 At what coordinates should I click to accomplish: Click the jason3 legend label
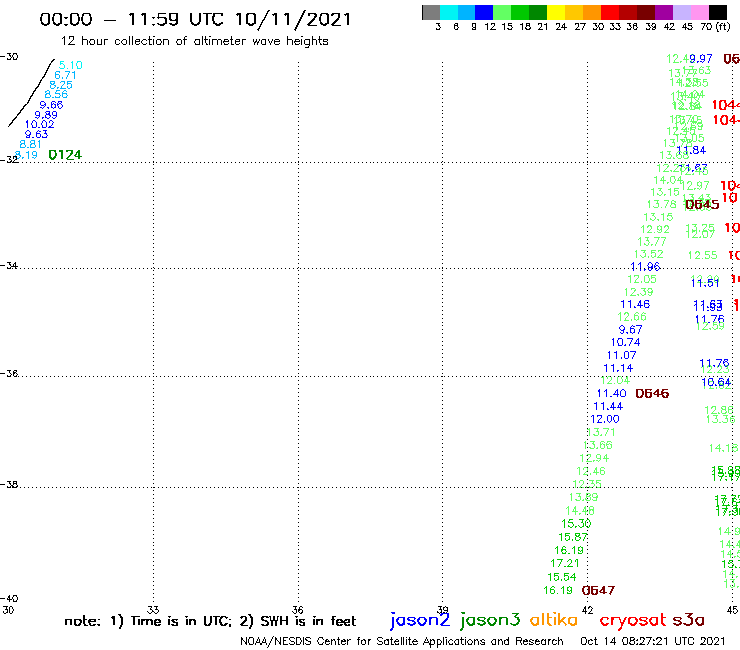pyautogui.click(x=490, y=620)
